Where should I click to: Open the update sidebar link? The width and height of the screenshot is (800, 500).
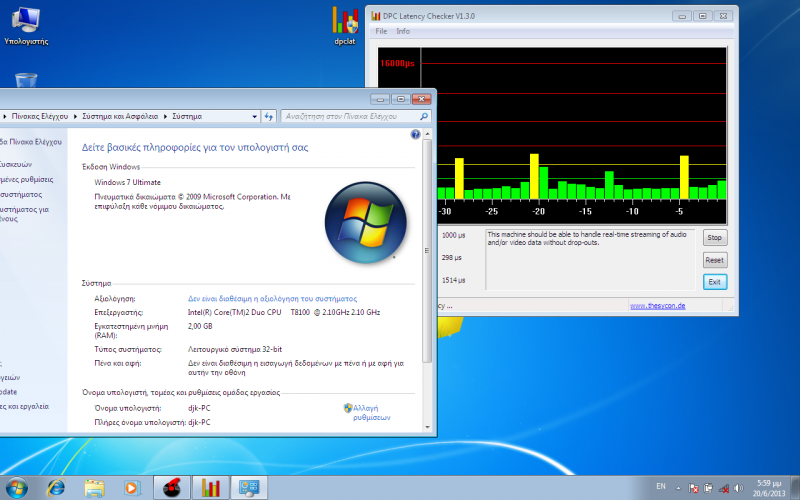pyautogui.click(x=9, y=392)
